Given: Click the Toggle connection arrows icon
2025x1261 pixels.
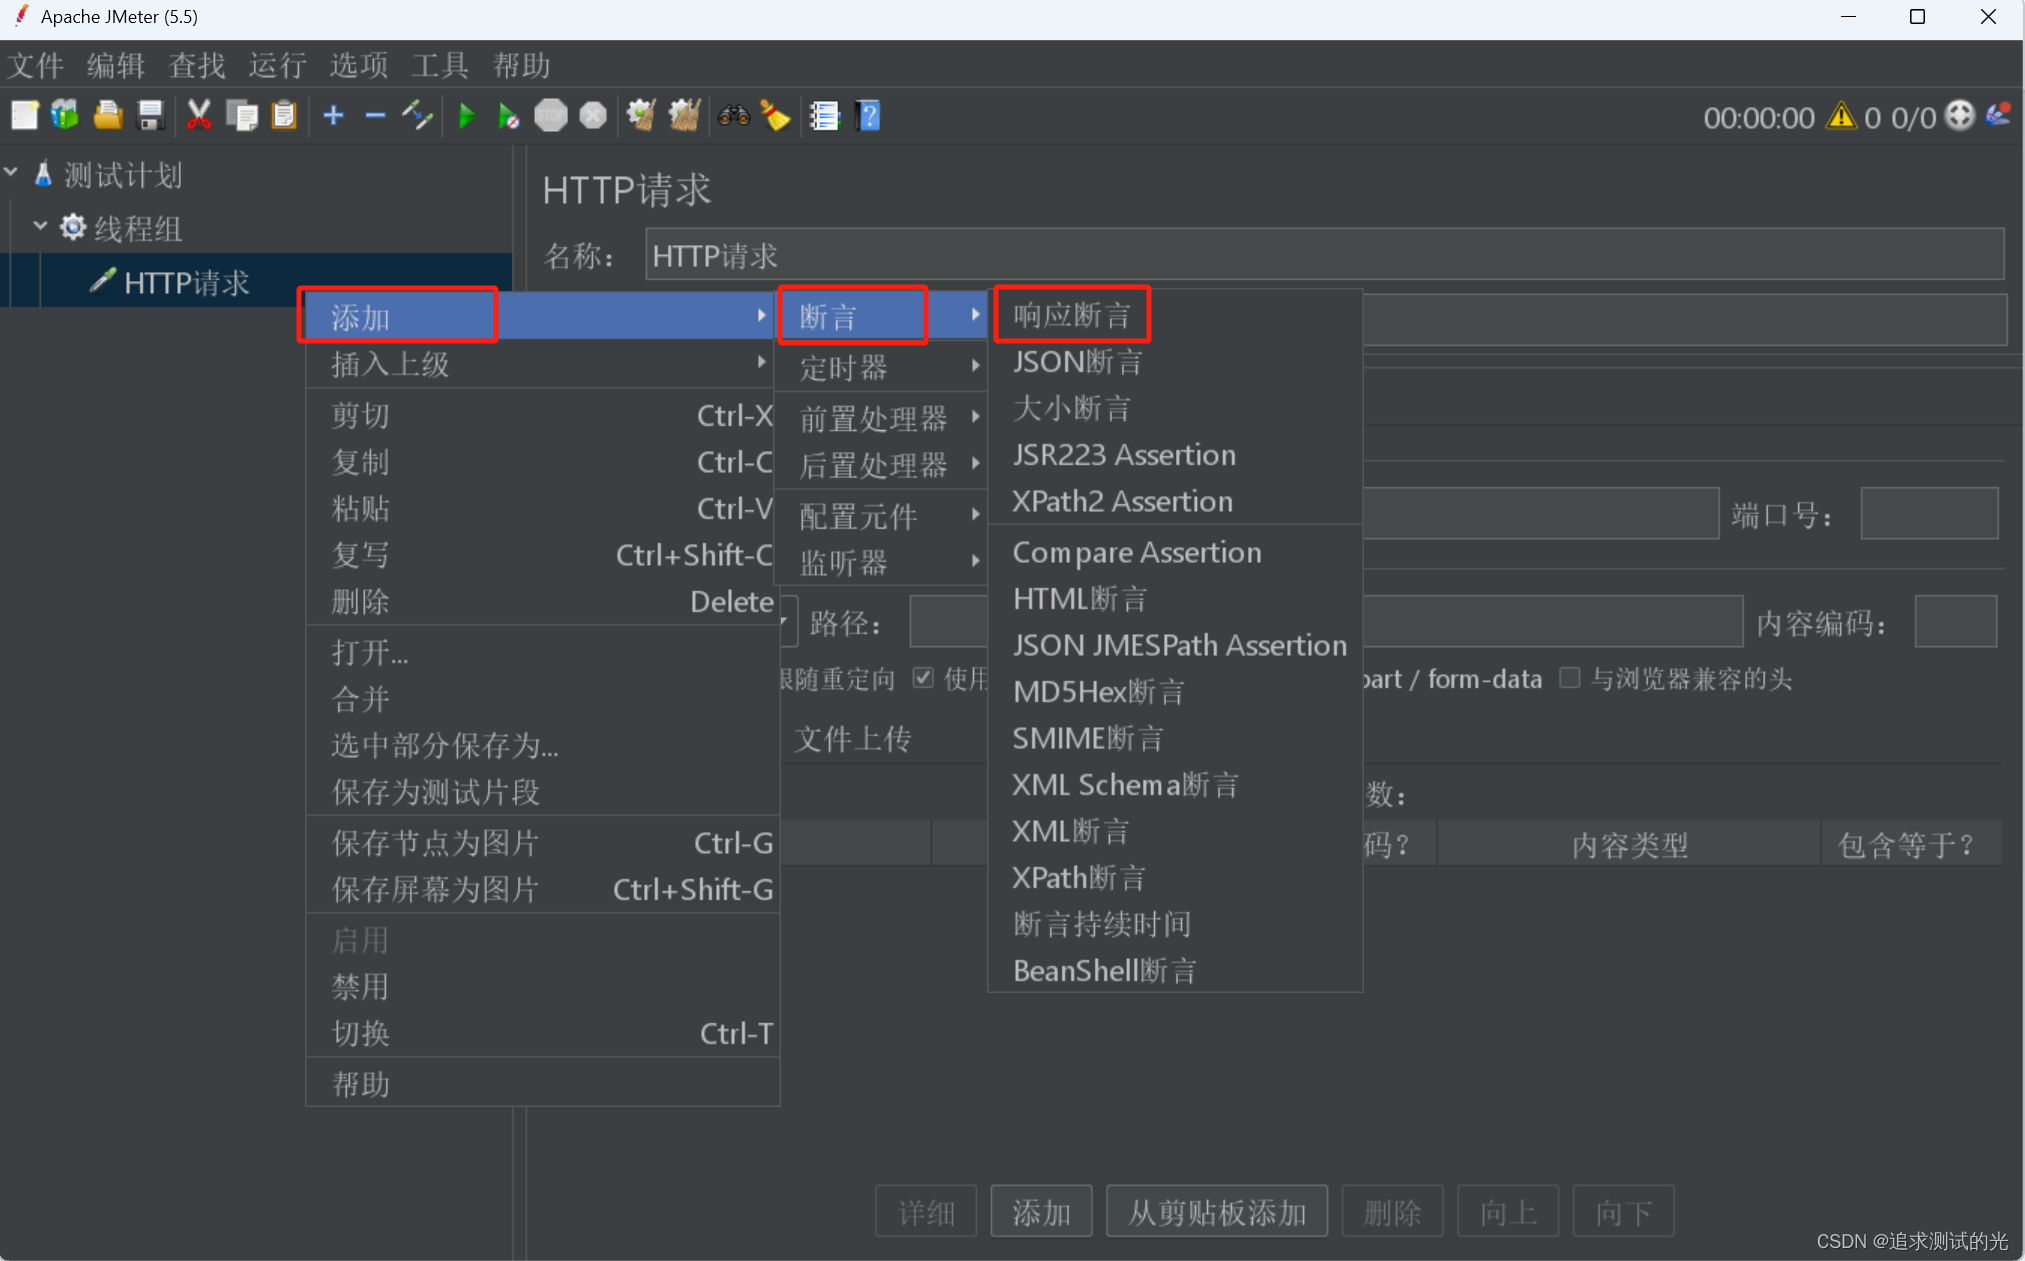Looking at the screenshot, I should coord(417,116).
